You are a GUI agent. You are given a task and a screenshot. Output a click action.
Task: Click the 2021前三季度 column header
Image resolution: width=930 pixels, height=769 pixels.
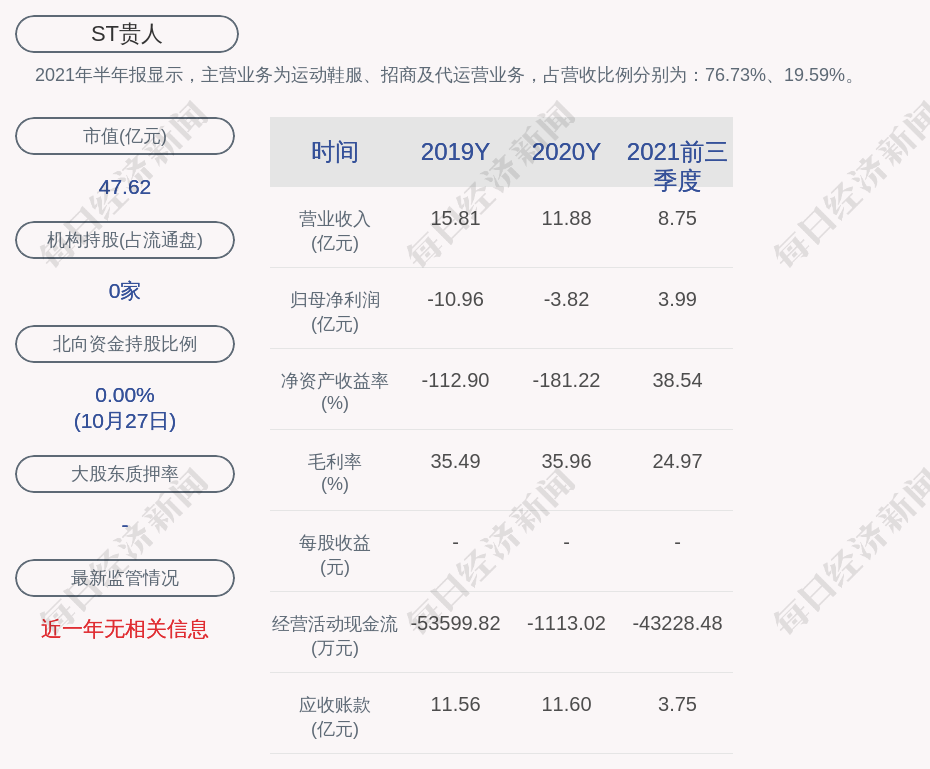point(677,166)
